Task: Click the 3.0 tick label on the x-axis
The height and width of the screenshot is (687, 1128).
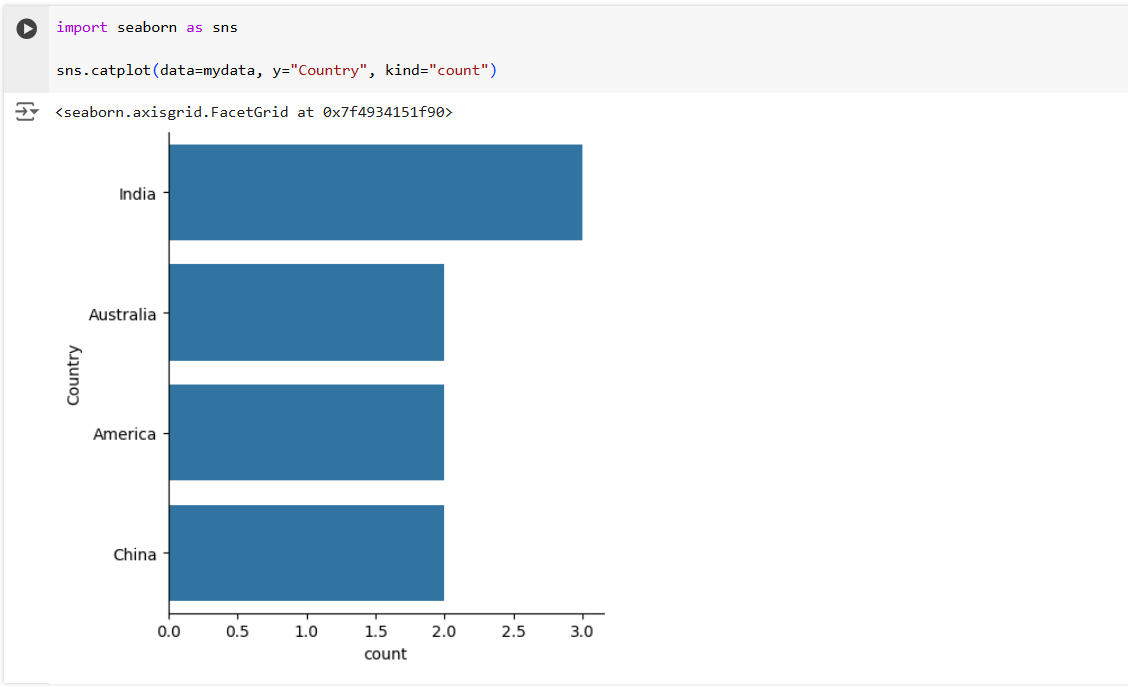Action: (x=583, y=631)
